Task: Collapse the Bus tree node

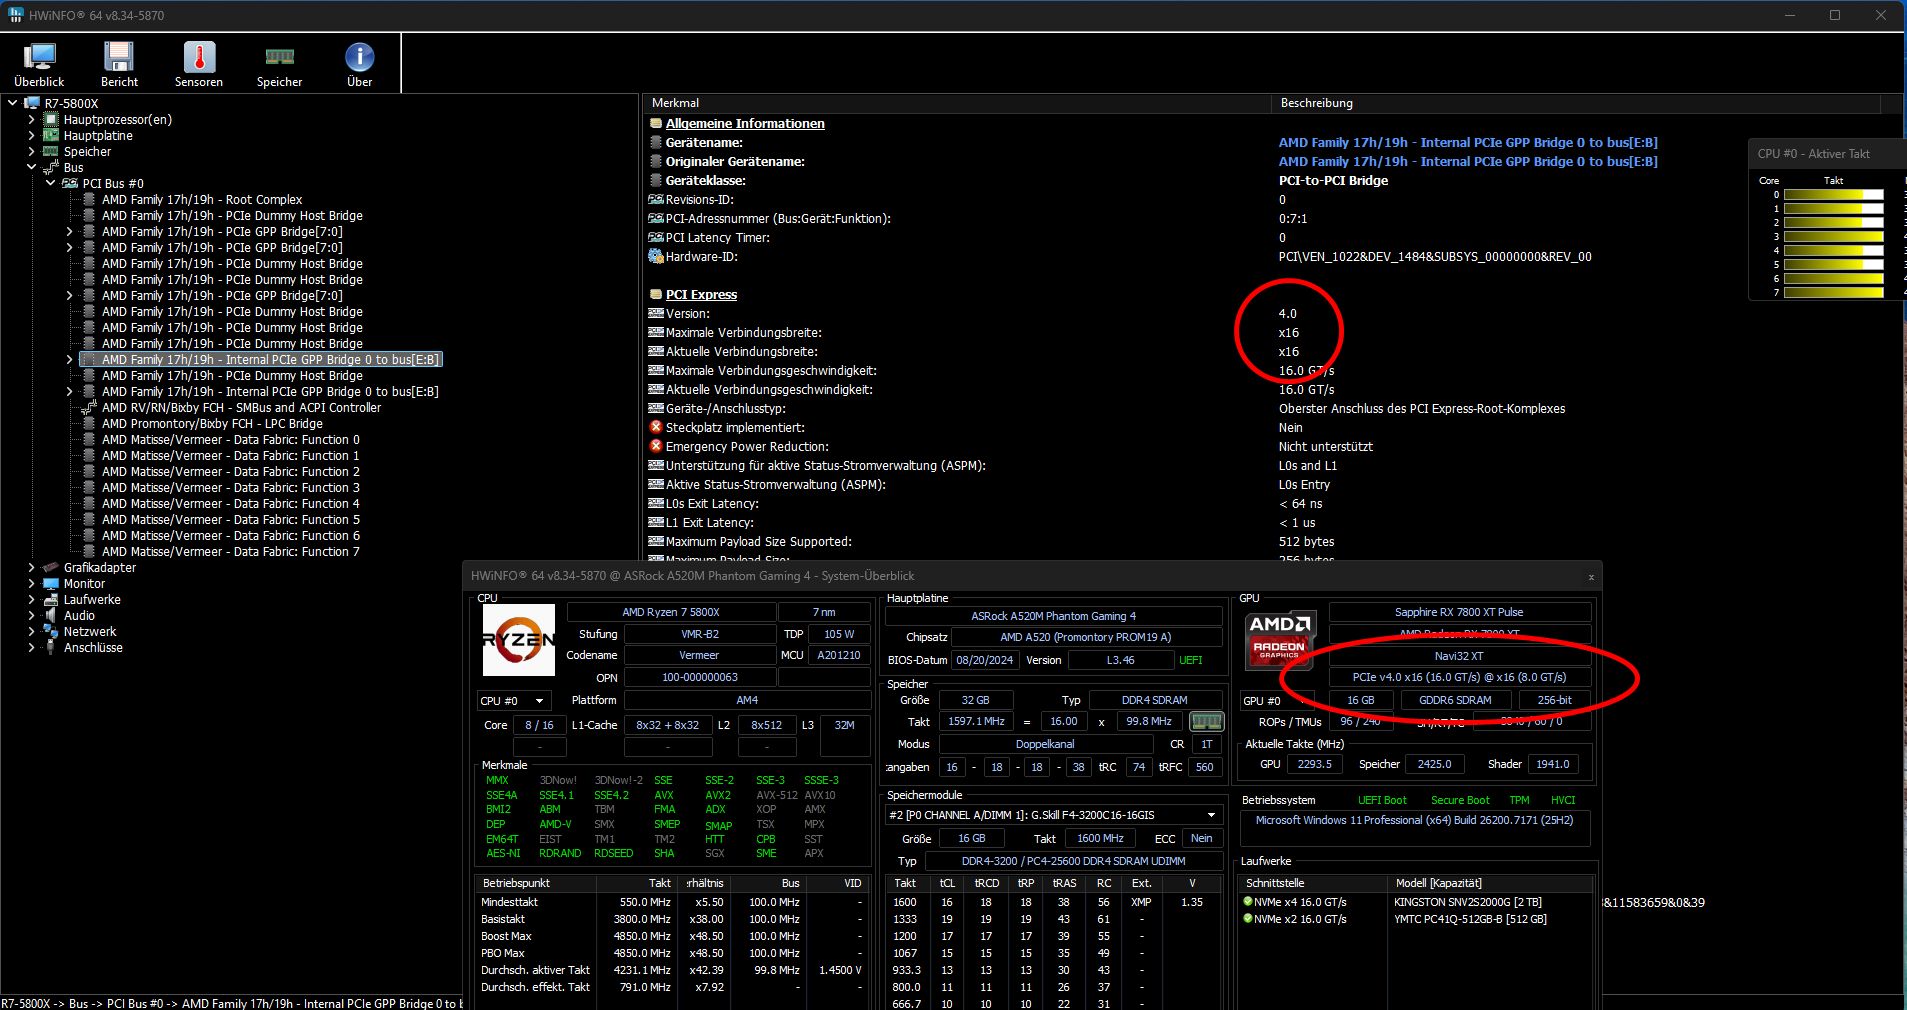Action: 31,167
